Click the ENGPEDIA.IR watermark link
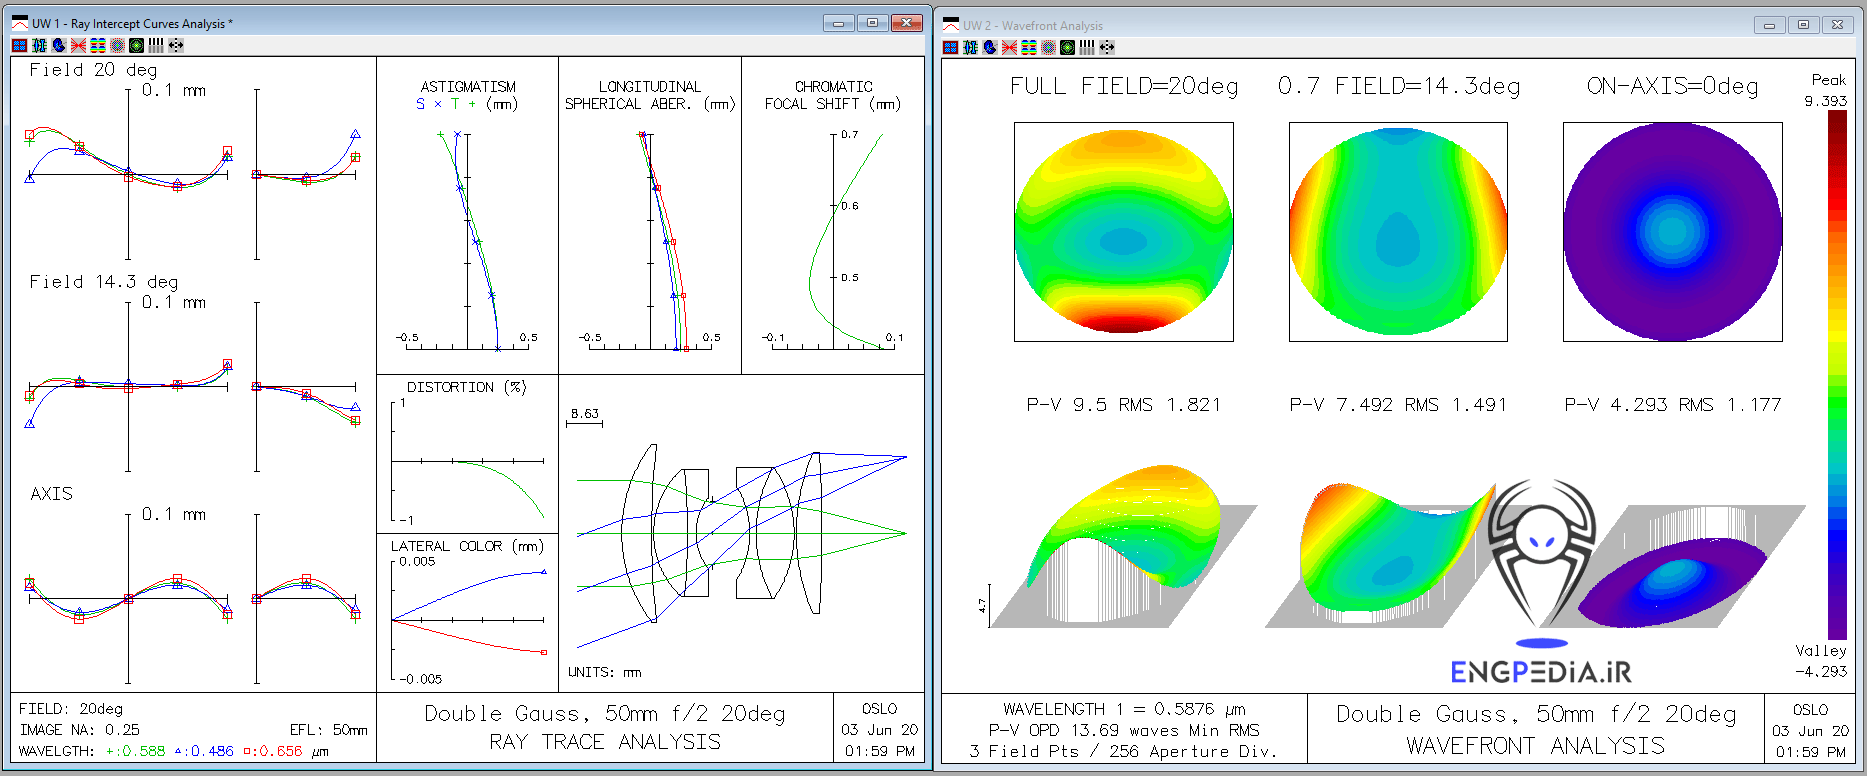Screen dimensions: 1867x776 coord(1540,672)
